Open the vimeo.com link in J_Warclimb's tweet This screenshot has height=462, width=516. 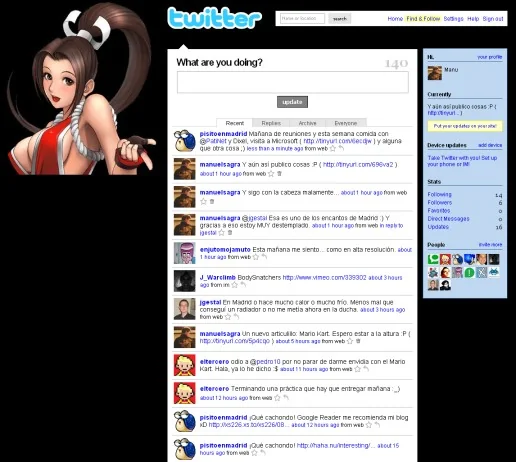pyautogui.click(x=324, y=277)
